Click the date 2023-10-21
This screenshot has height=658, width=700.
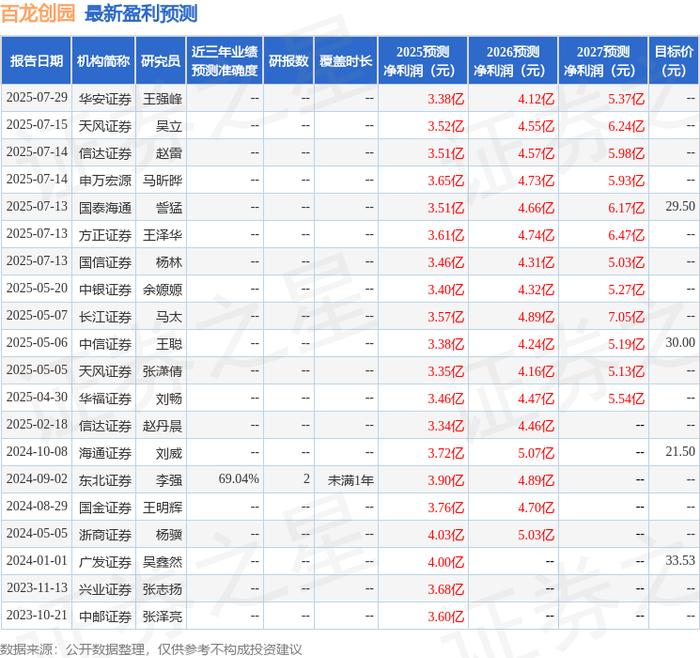(x=37, y=615)
